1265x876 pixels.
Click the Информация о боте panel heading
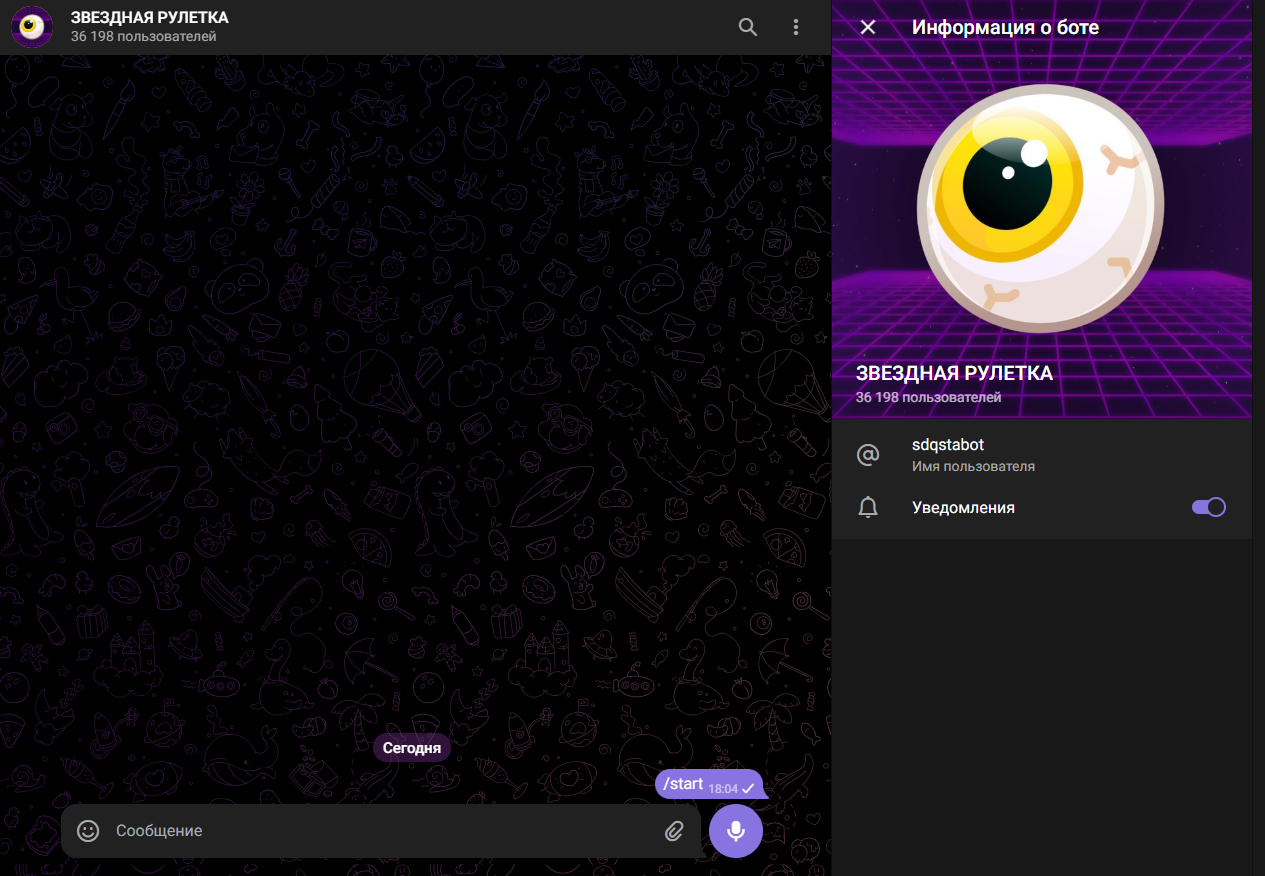tap(1005, 27)
